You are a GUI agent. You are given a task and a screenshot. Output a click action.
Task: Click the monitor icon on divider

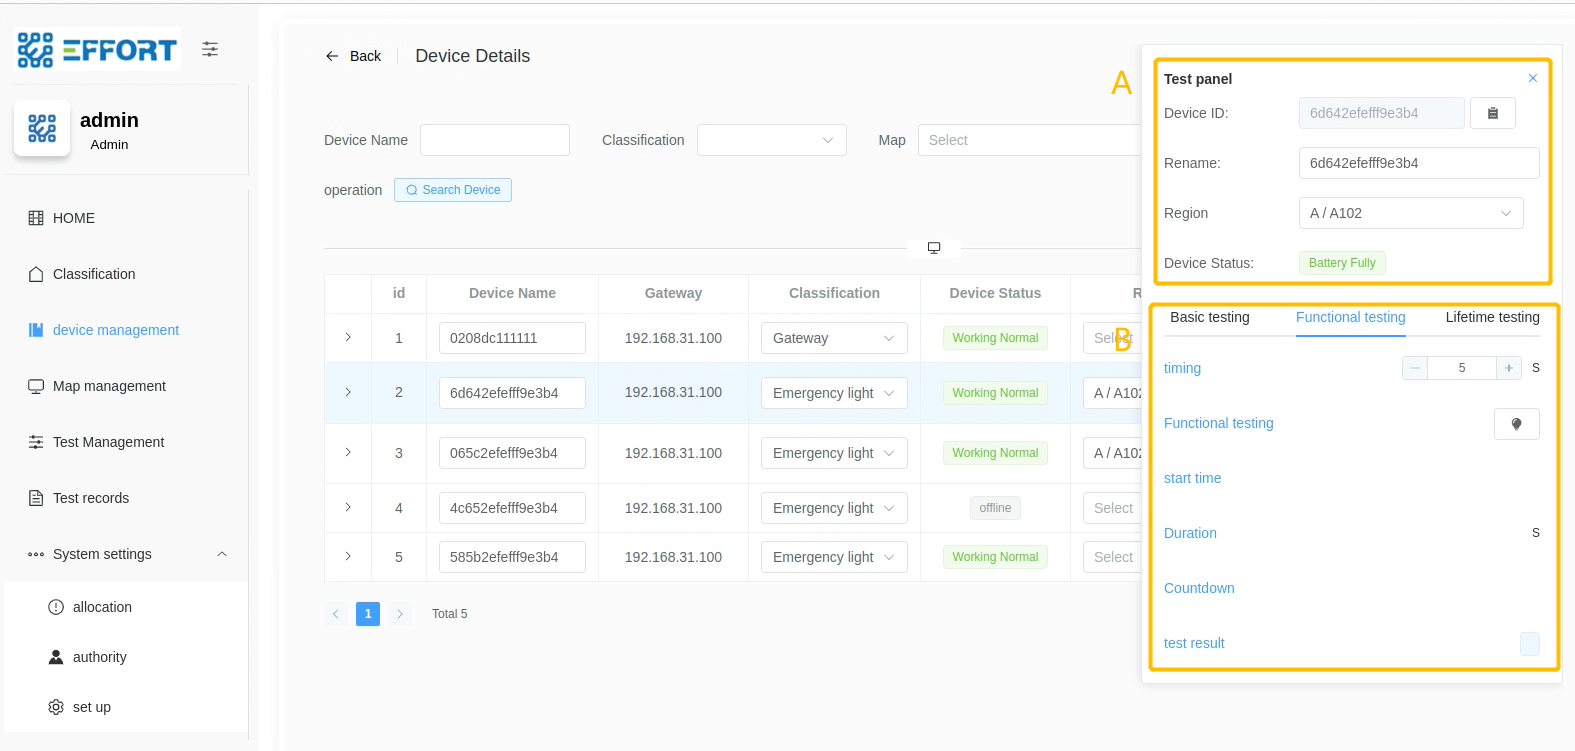(933, 248)
